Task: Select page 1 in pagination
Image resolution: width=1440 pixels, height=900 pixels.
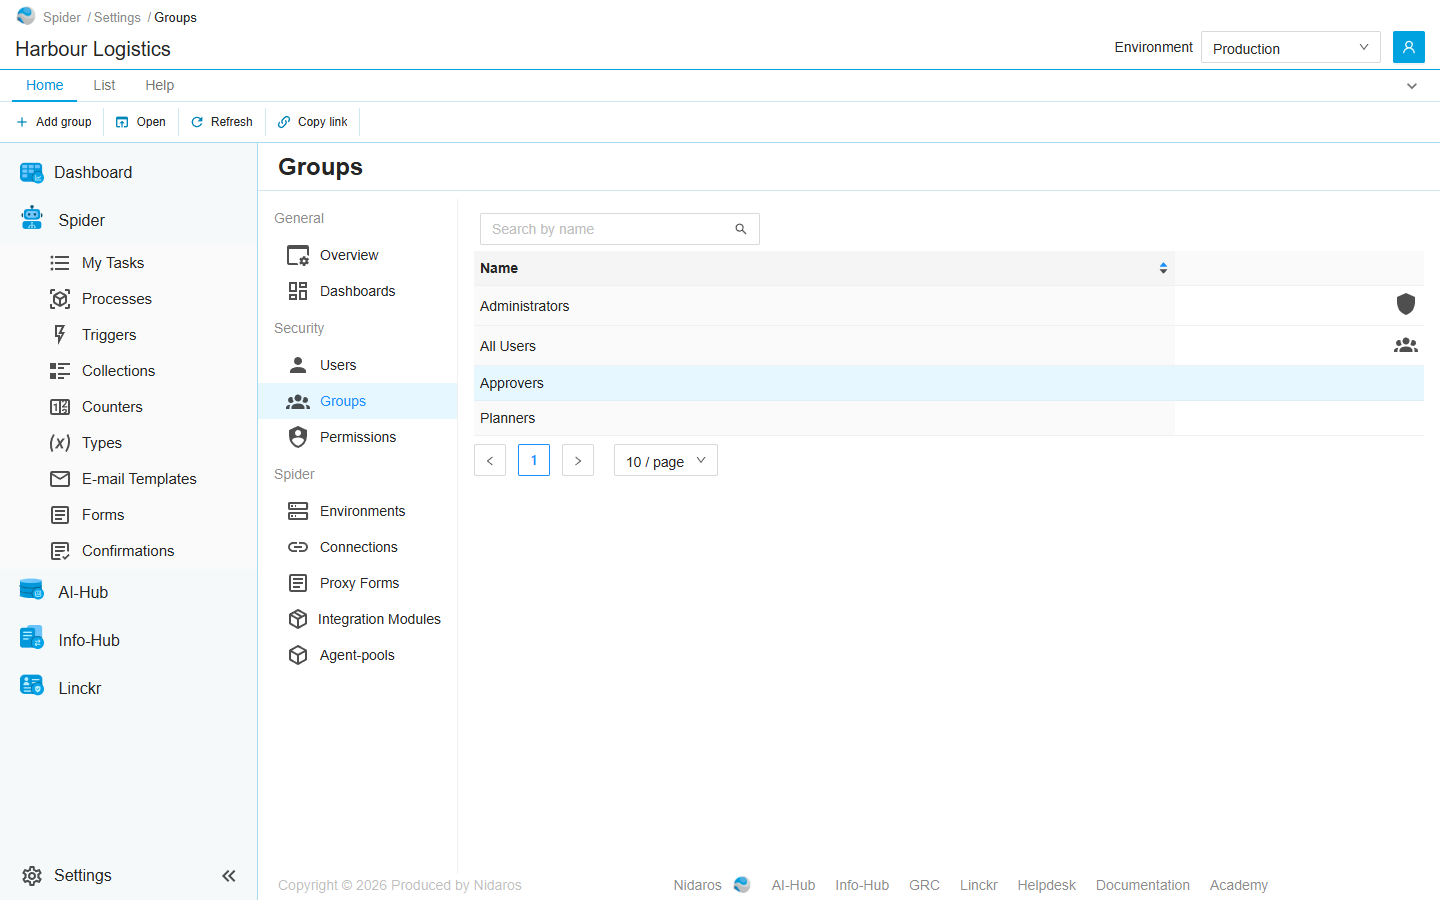Action: point(534,460)
